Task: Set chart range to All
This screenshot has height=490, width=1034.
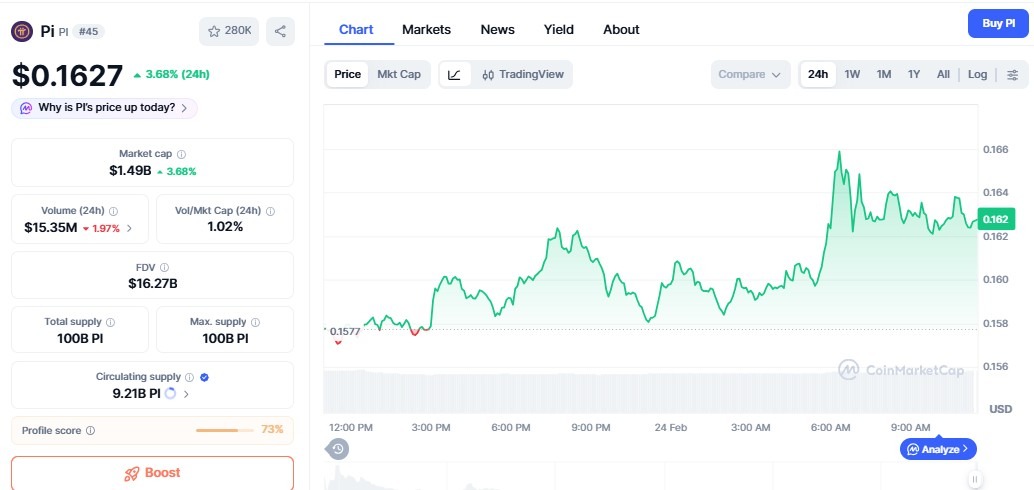Action: point(943,75)
